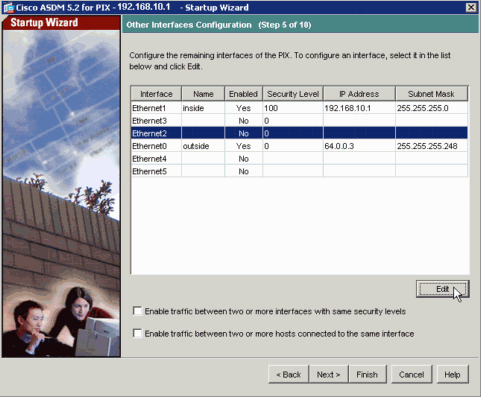Image resolution: width=481 pixels, height=397 pixels.
Task: Click the 'outside' name cell
Action: [x=203, y=146]
